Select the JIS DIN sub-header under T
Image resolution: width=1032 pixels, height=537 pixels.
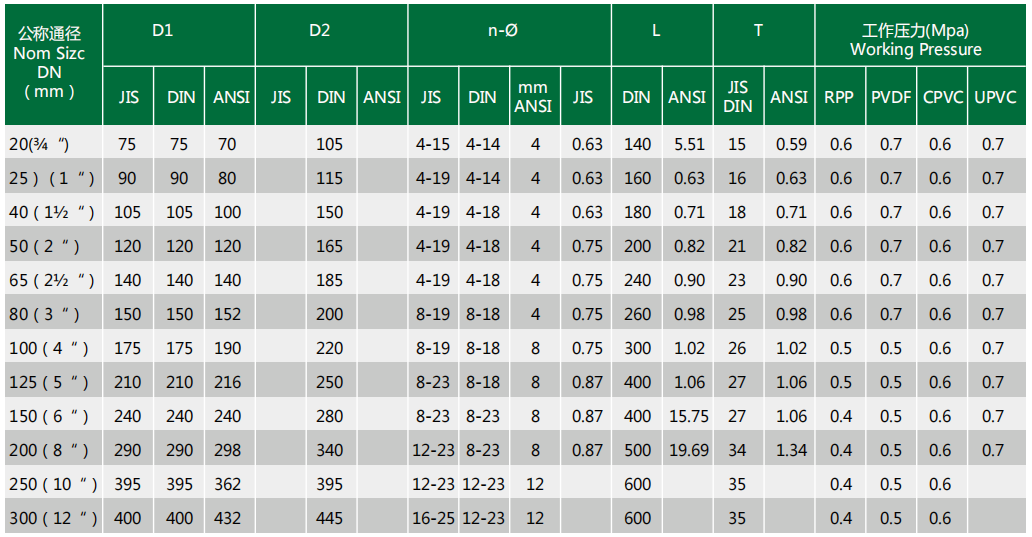737,97
